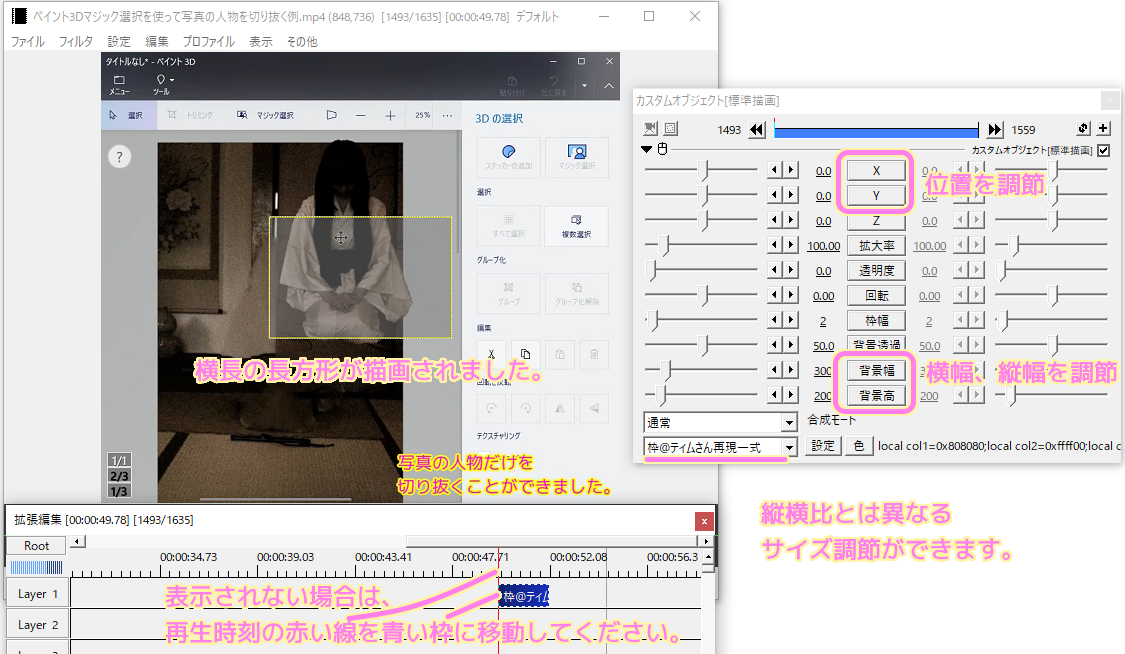Click the 設定 button in custom object panel
The height and width of the screenshot is (654, 1125).
[821, 446]
